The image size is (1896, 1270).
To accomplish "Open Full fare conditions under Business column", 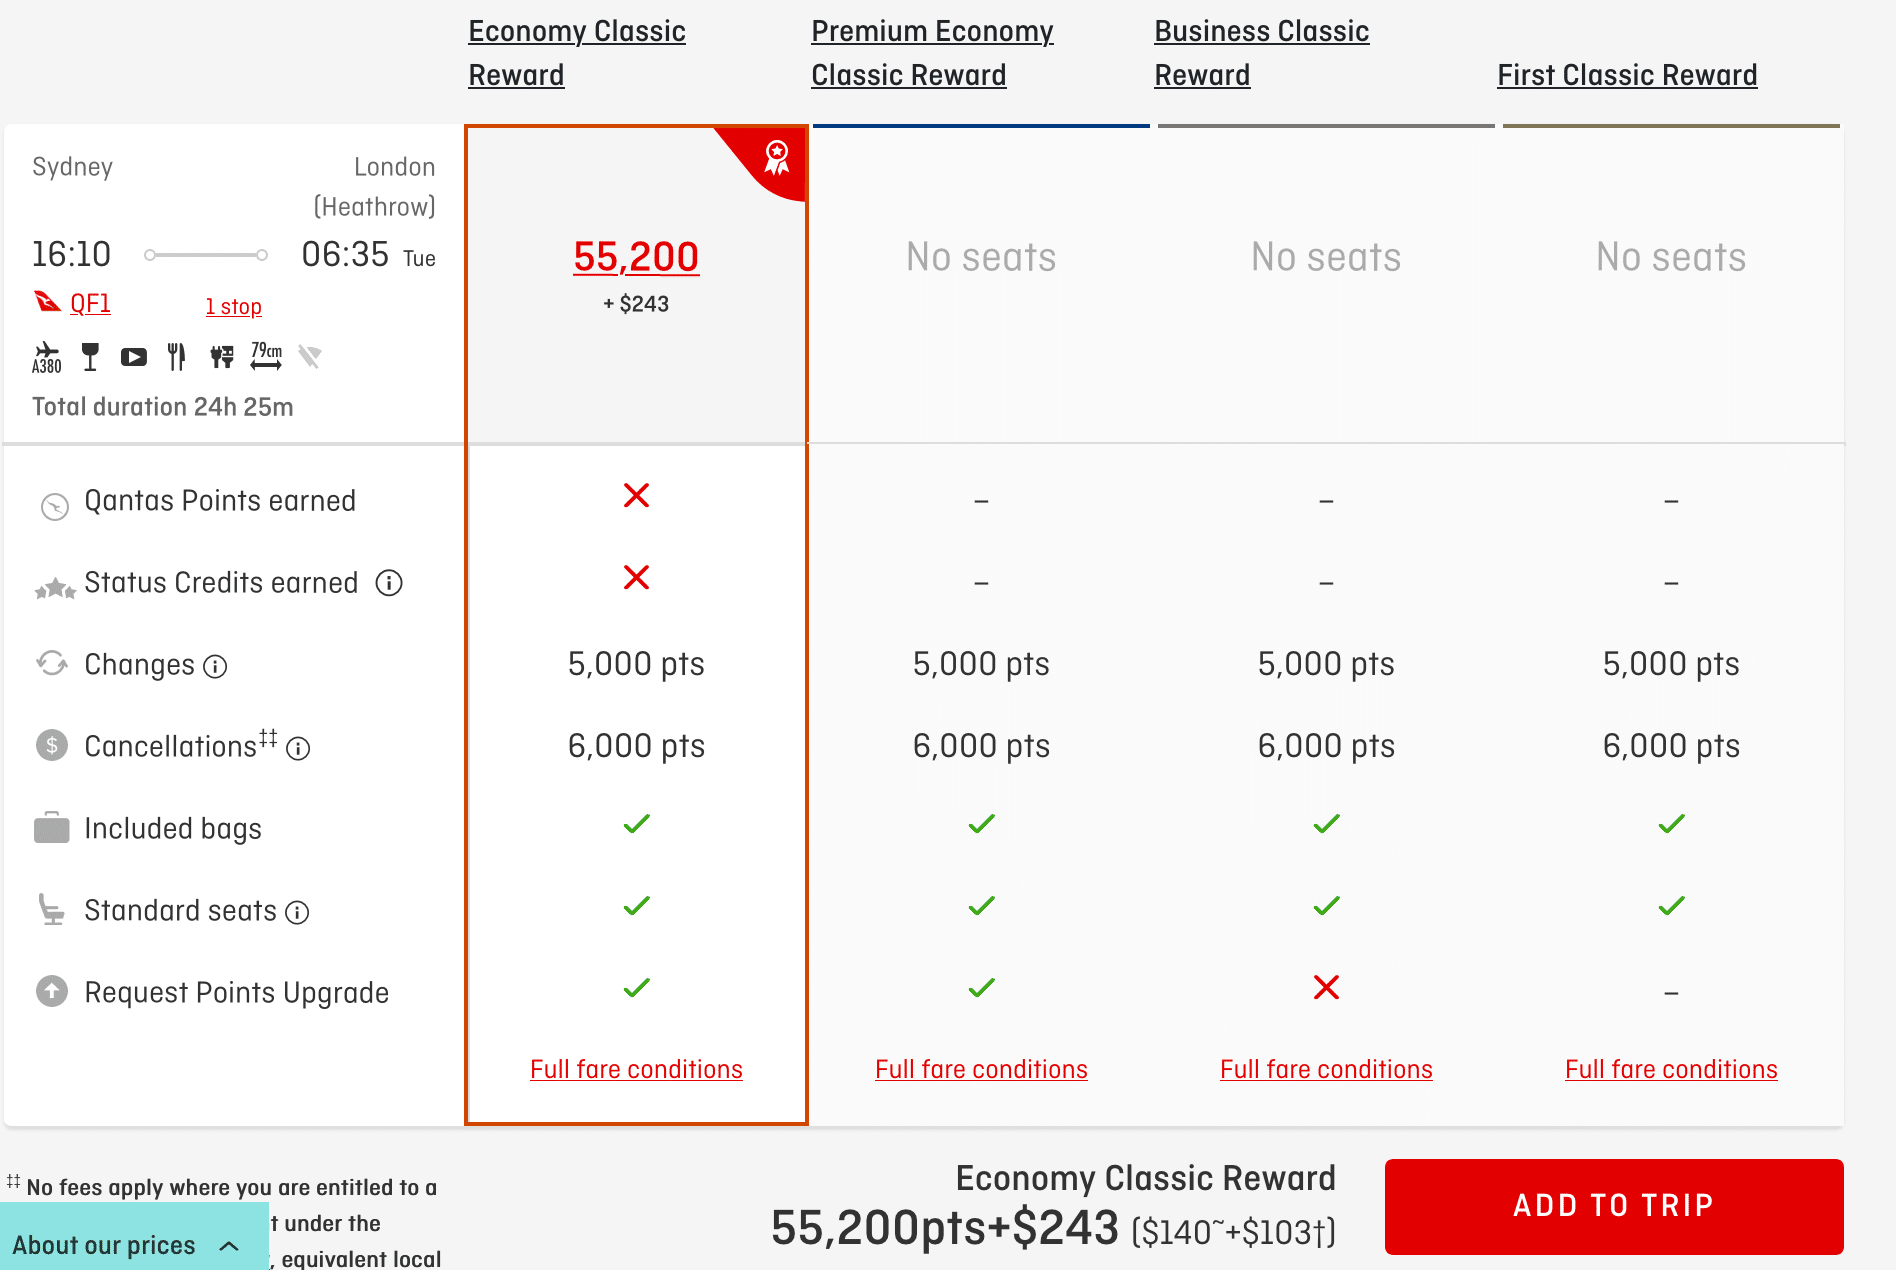I will (1326, 1070).
